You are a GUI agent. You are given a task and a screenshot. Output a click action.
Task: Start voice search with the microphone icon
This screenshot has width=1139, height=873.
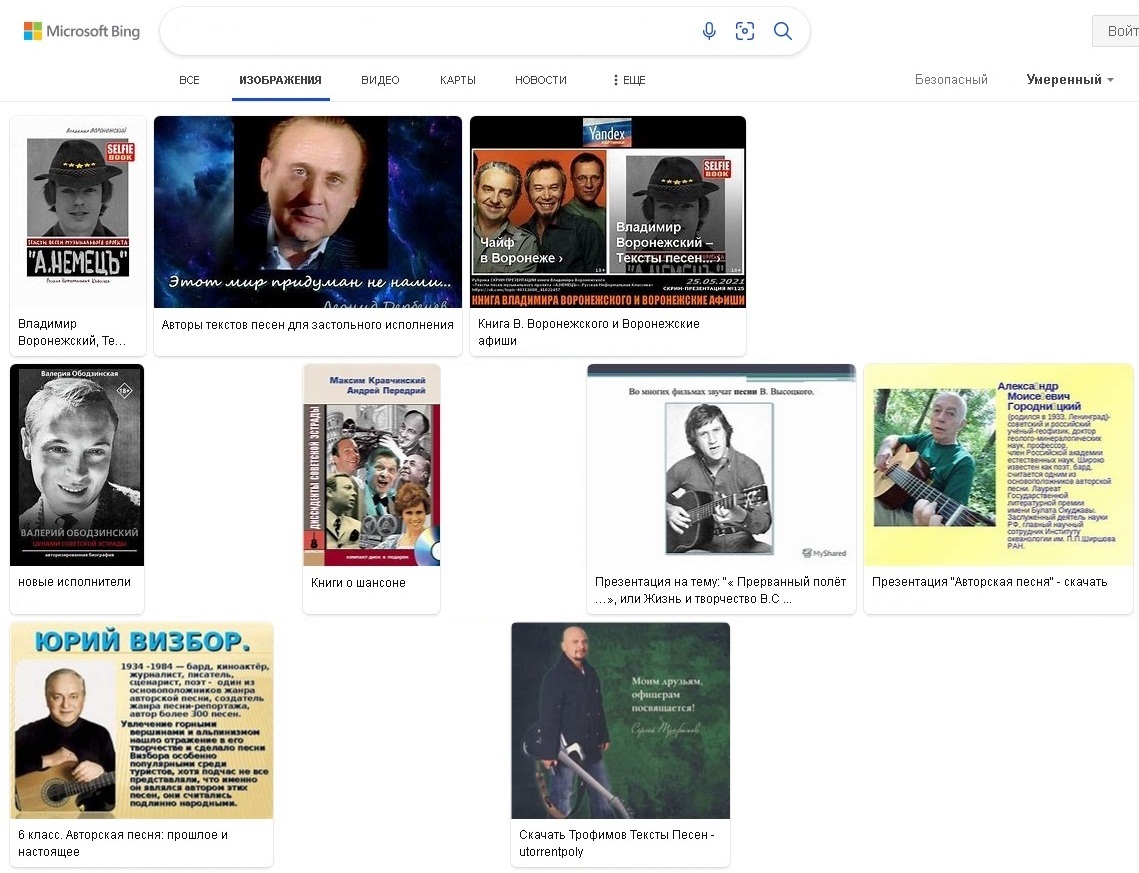(709, 31)
